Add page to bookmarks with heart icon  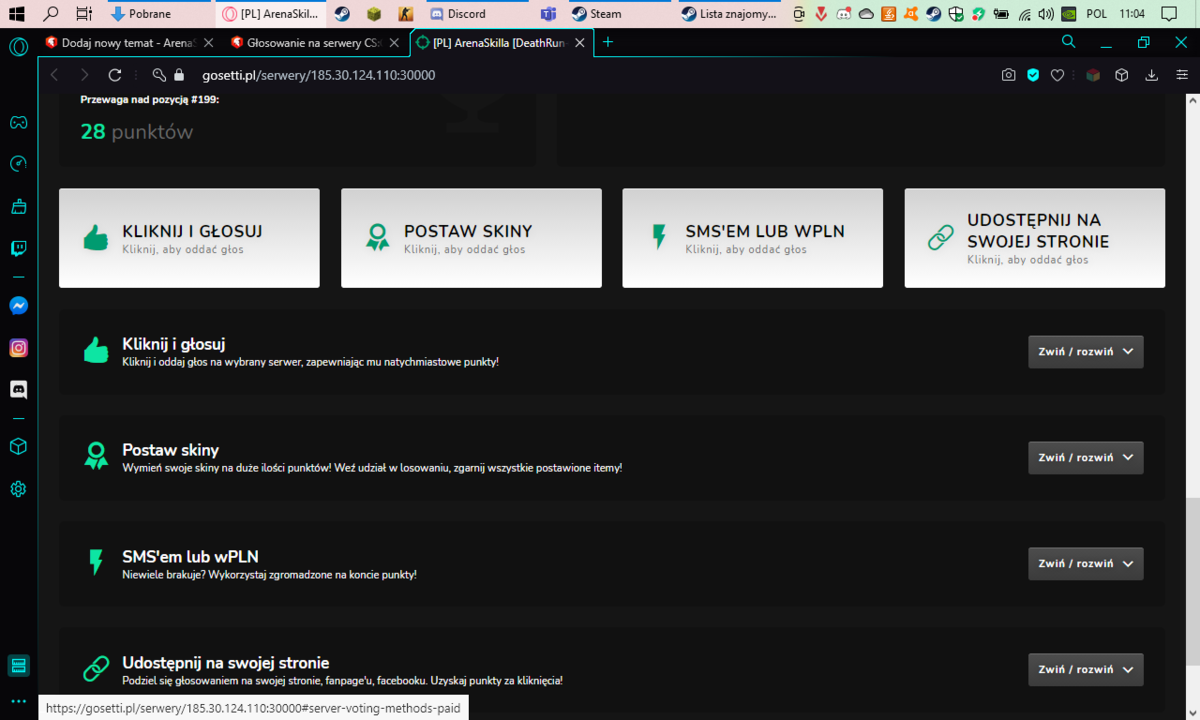coord(1057,75)
